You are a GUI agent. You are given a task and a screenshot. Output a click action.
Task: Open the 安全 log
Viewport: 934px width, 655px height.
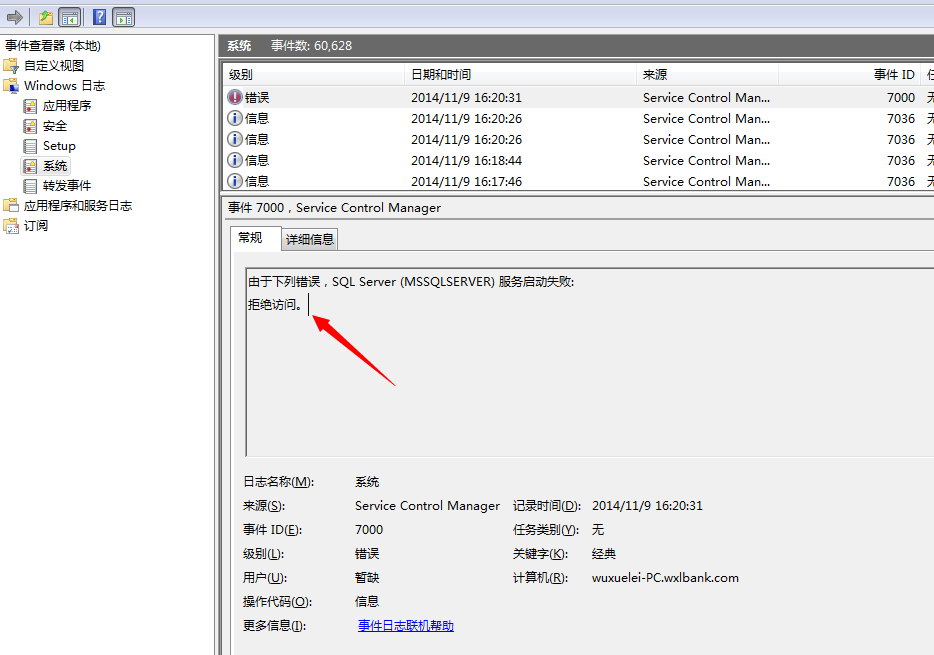pyautogui.click(x=55, y=126)
